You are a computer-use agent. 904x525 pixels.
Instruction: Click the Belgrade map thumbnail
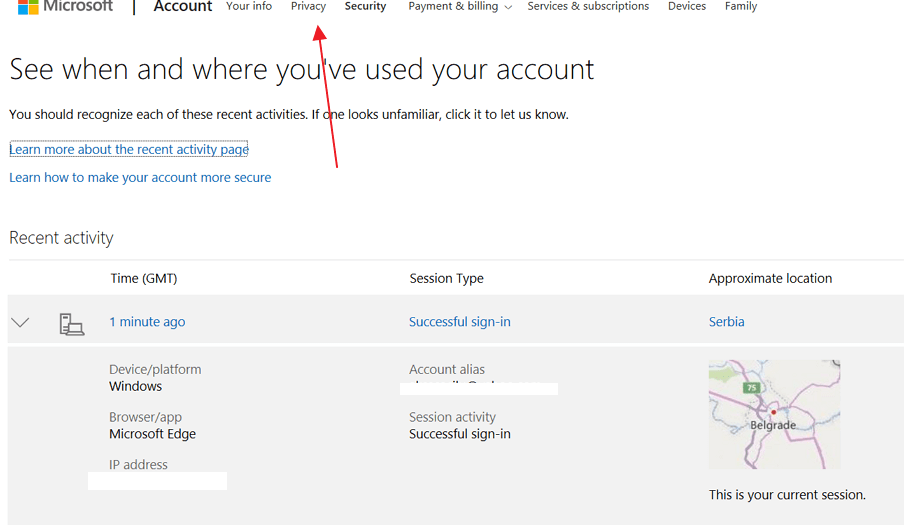pyautogui.click(x=774, y=414)
